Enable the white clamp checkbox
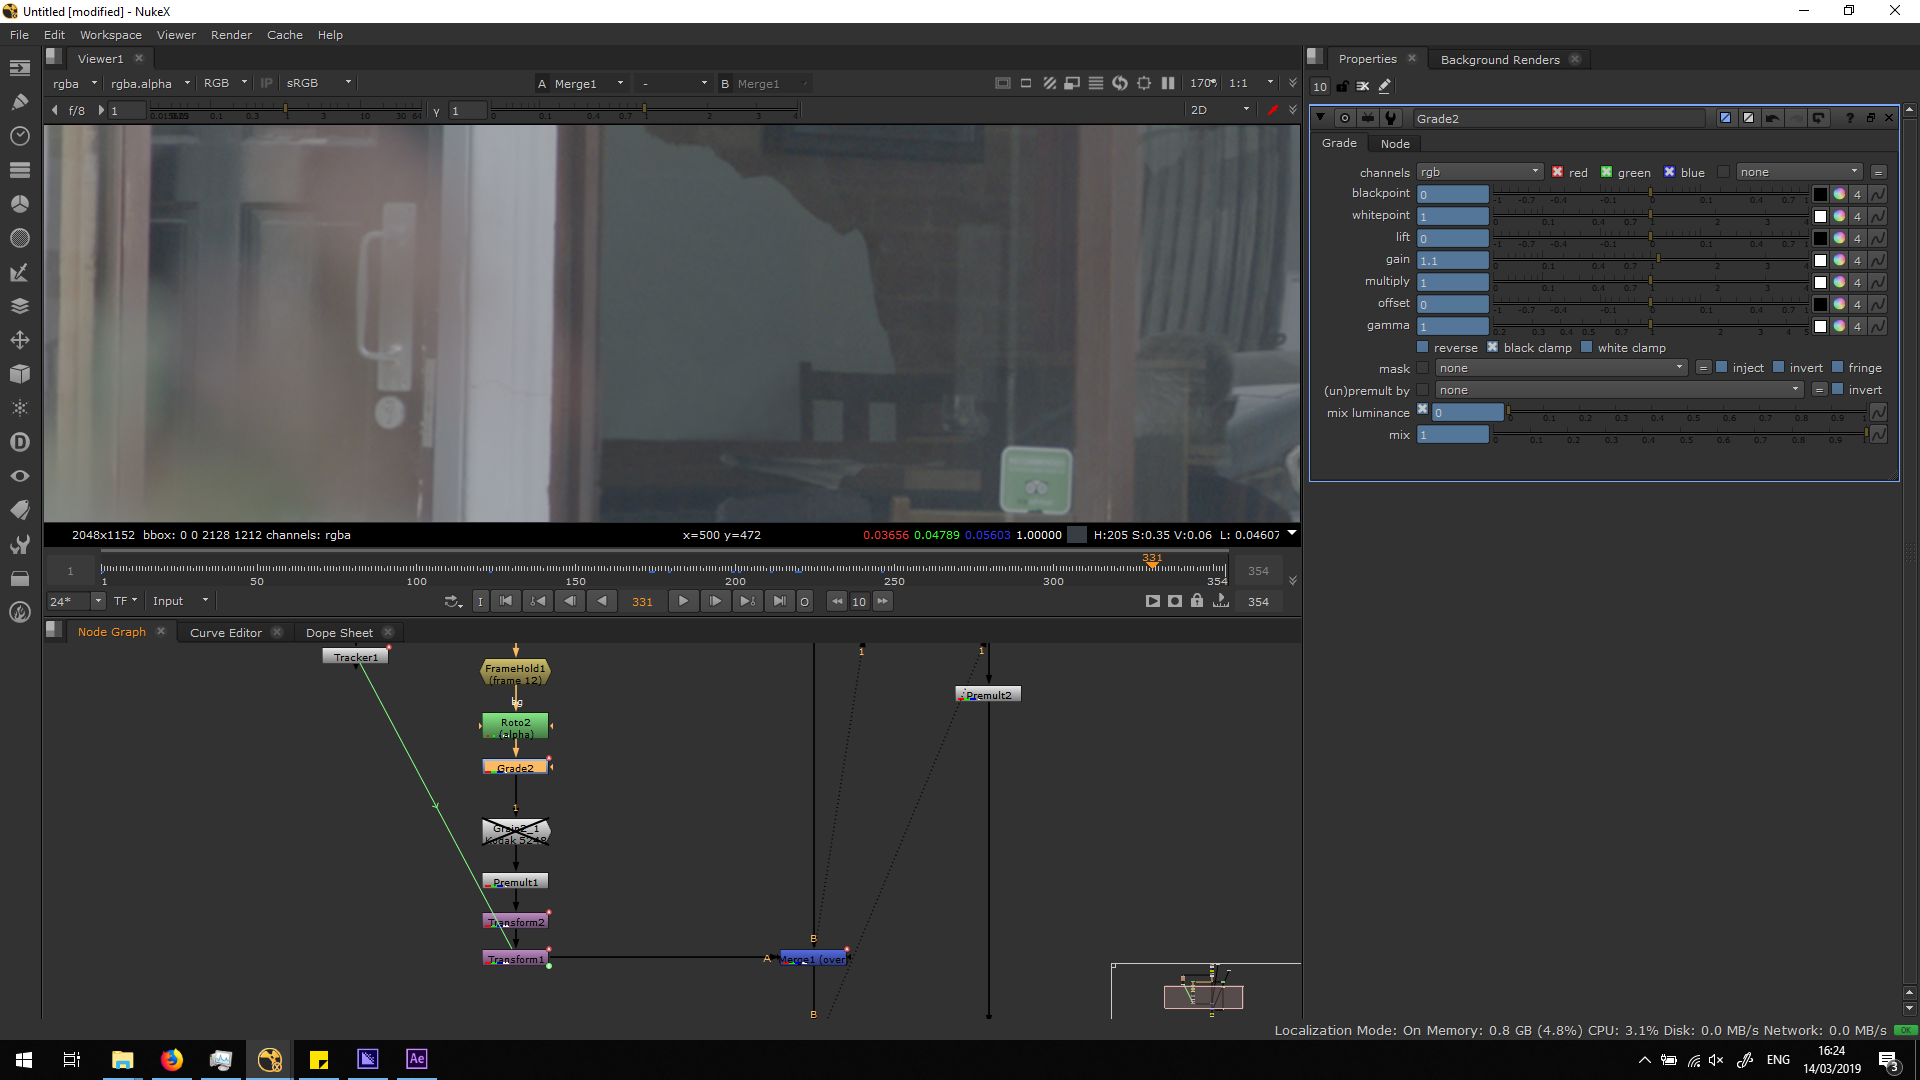The height and width of the screenshot is (1080, 1920). [x=1587, y=348]
